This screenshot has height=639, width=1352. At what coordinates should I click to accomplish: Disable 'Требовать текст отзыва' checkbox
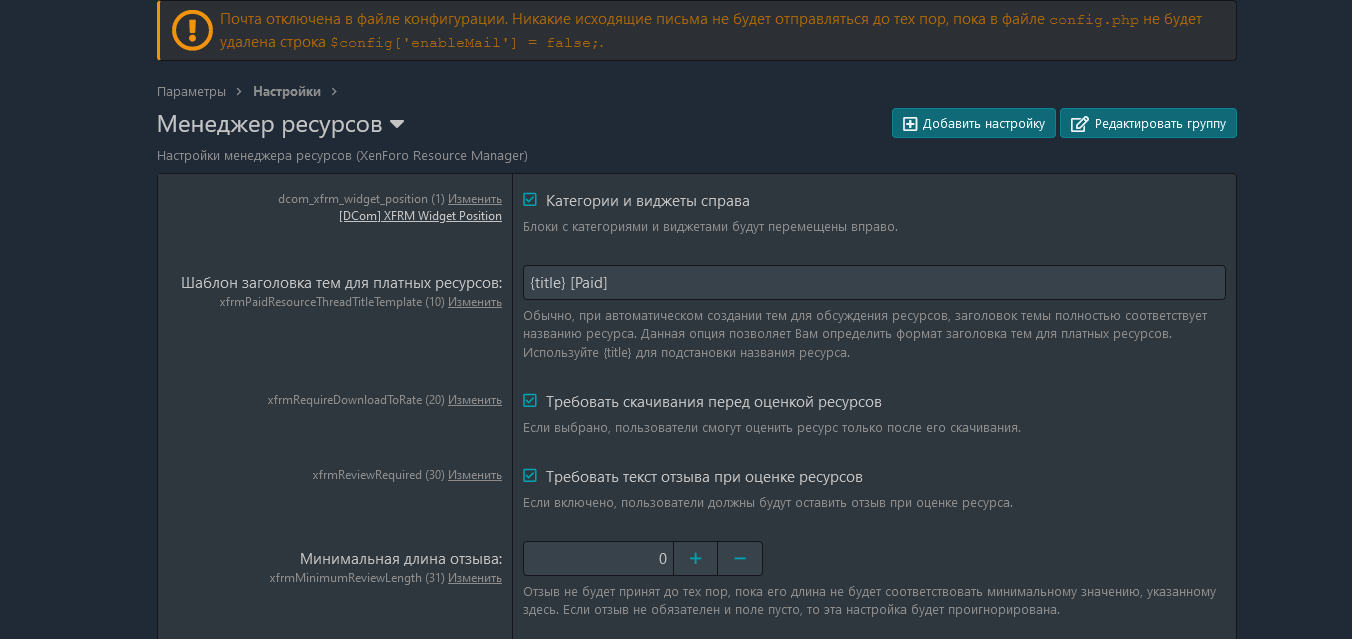pyautogui.click(x=530, y=476)
